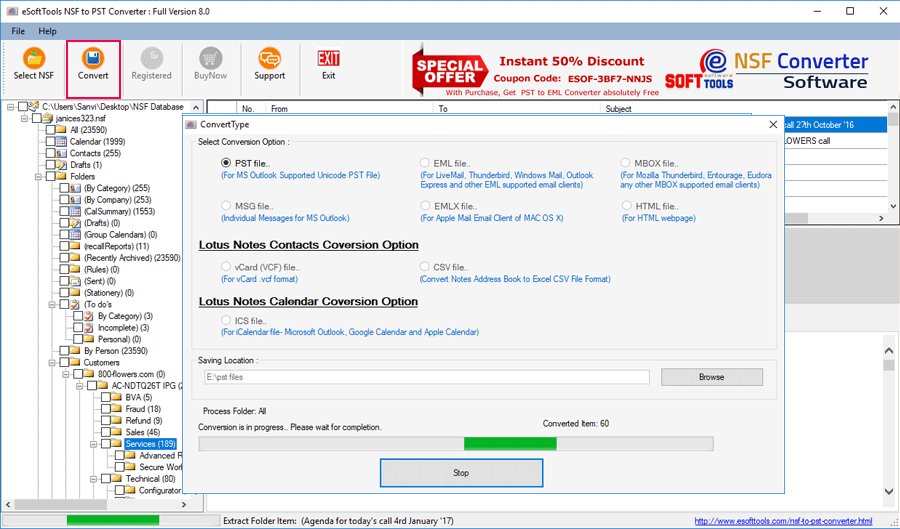Viewport: 900px width, 529px height.
Task: Click the Convert toolbar icon
Action: pyautogui.click(x=92, y=59)
